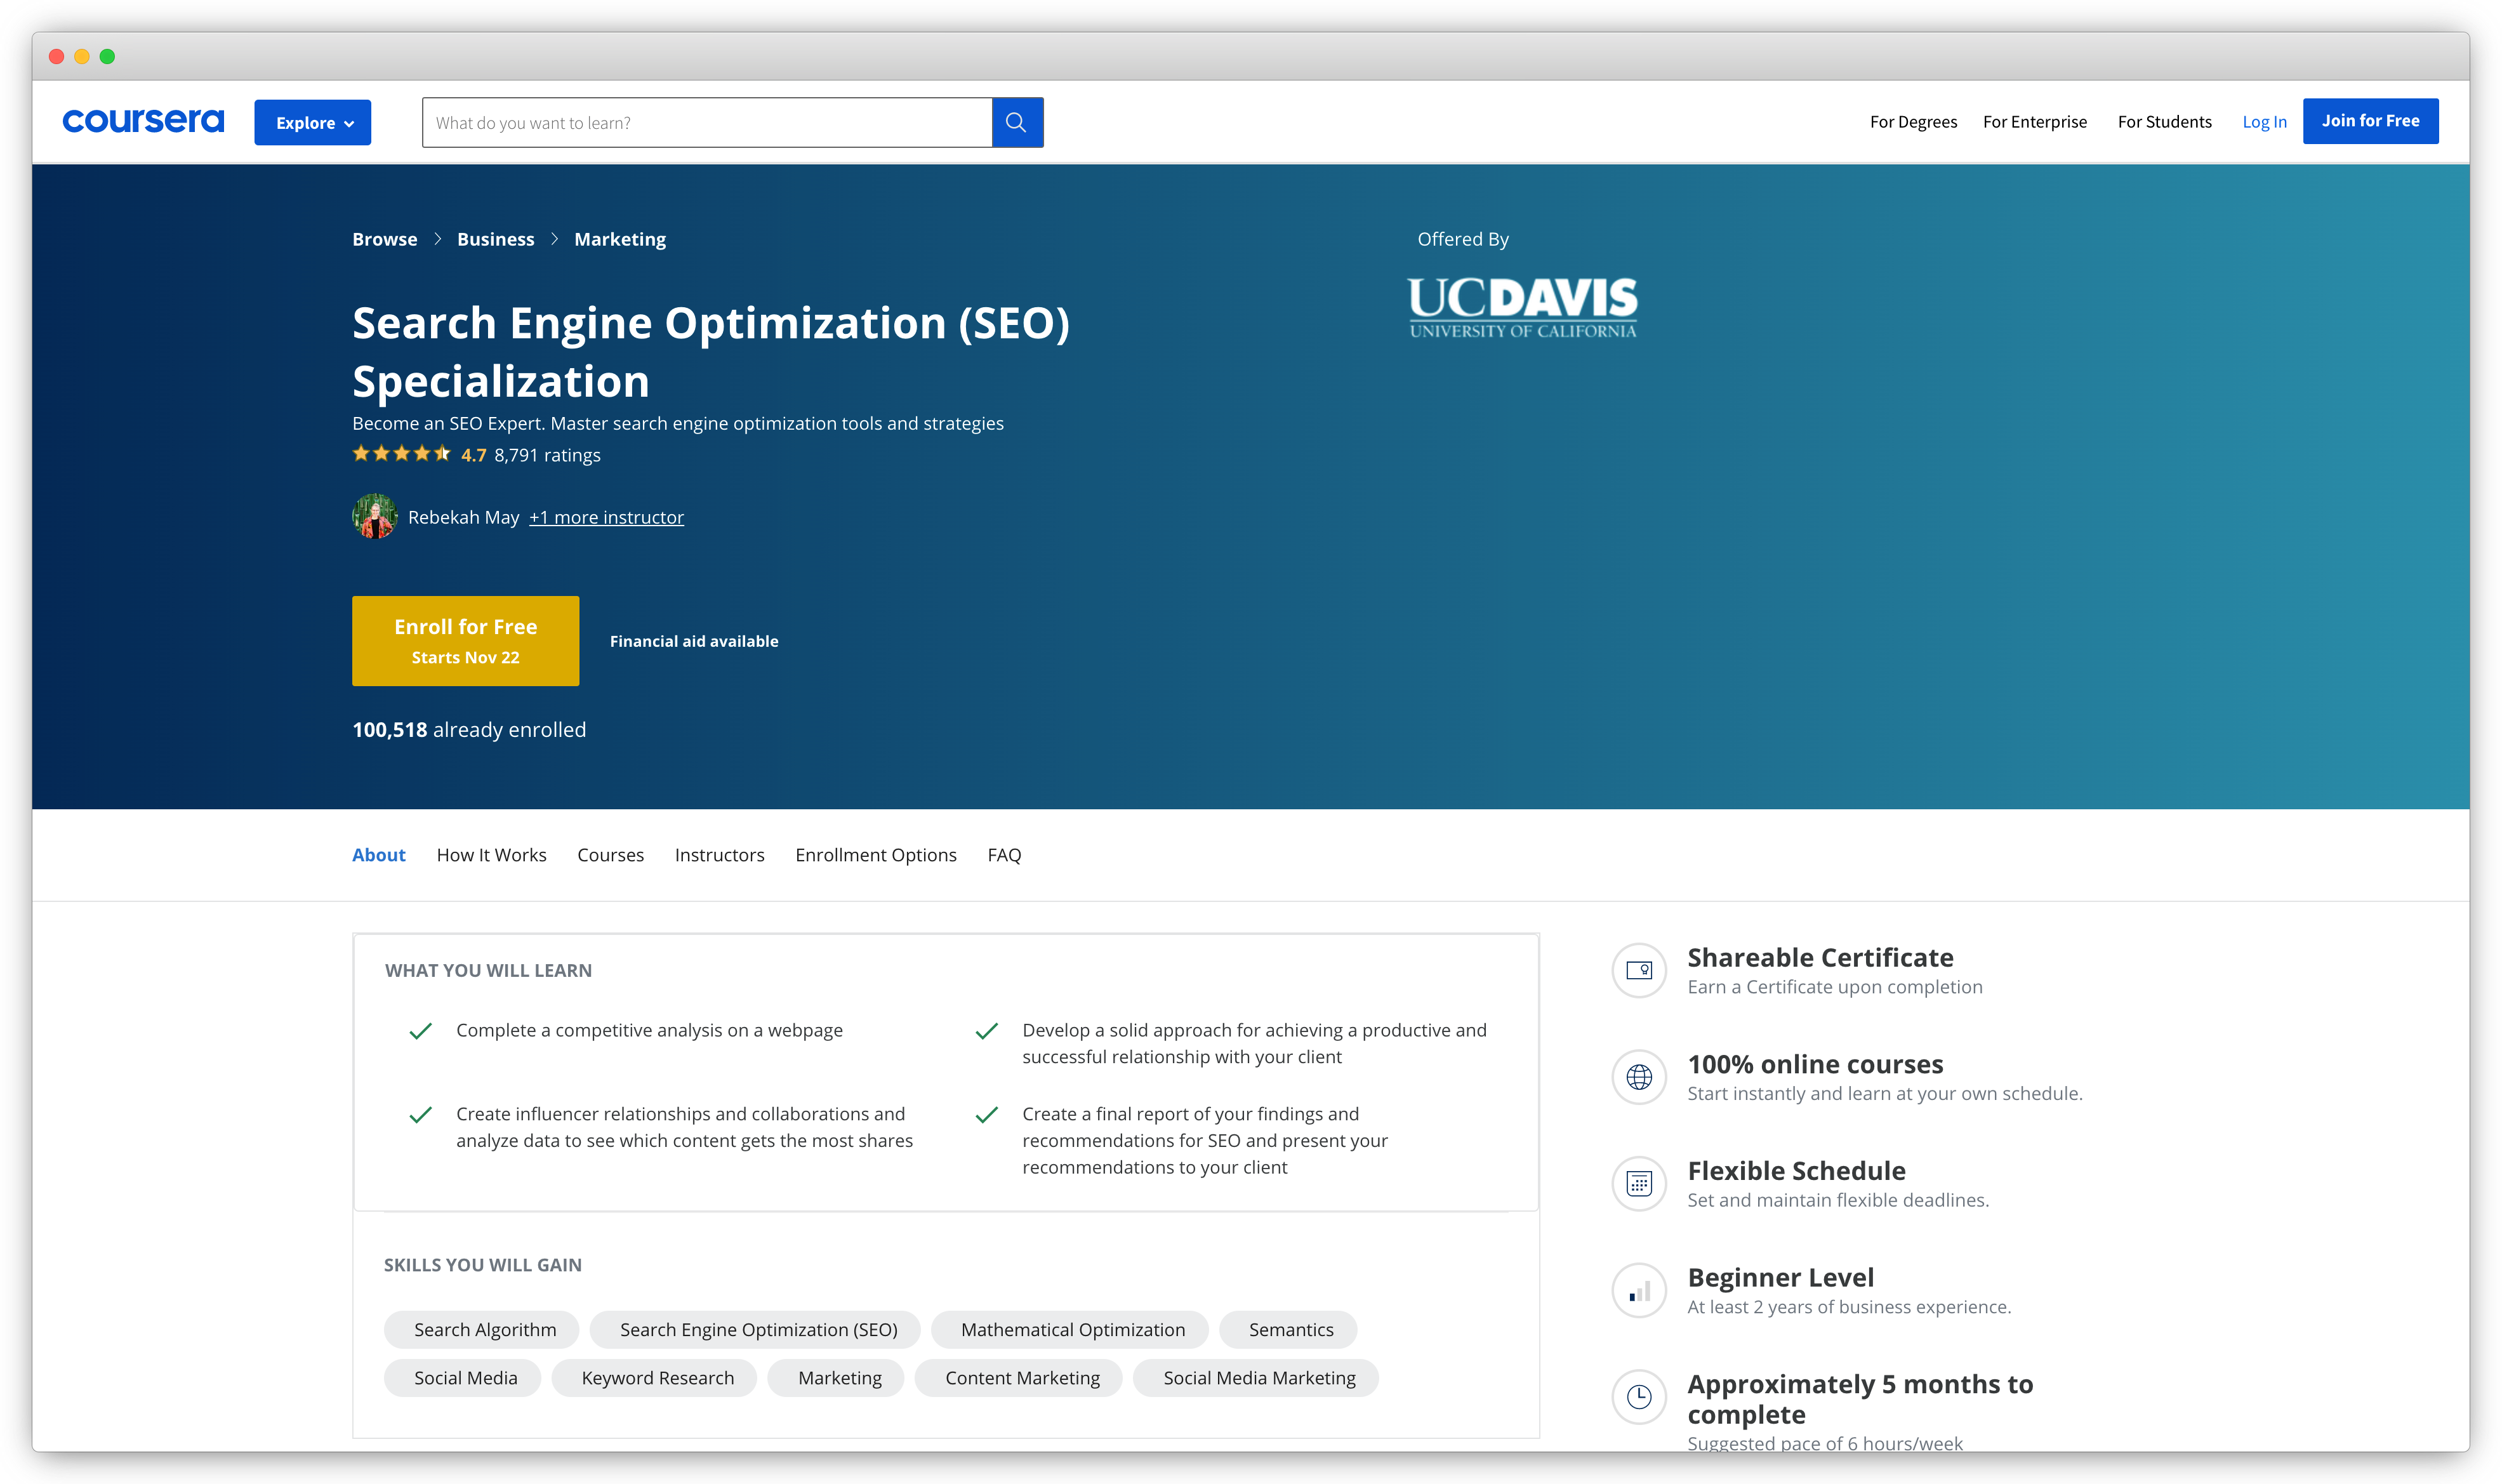Click the star rating icons
This screenshot has width=2502, height=1484.
(401, 454)
